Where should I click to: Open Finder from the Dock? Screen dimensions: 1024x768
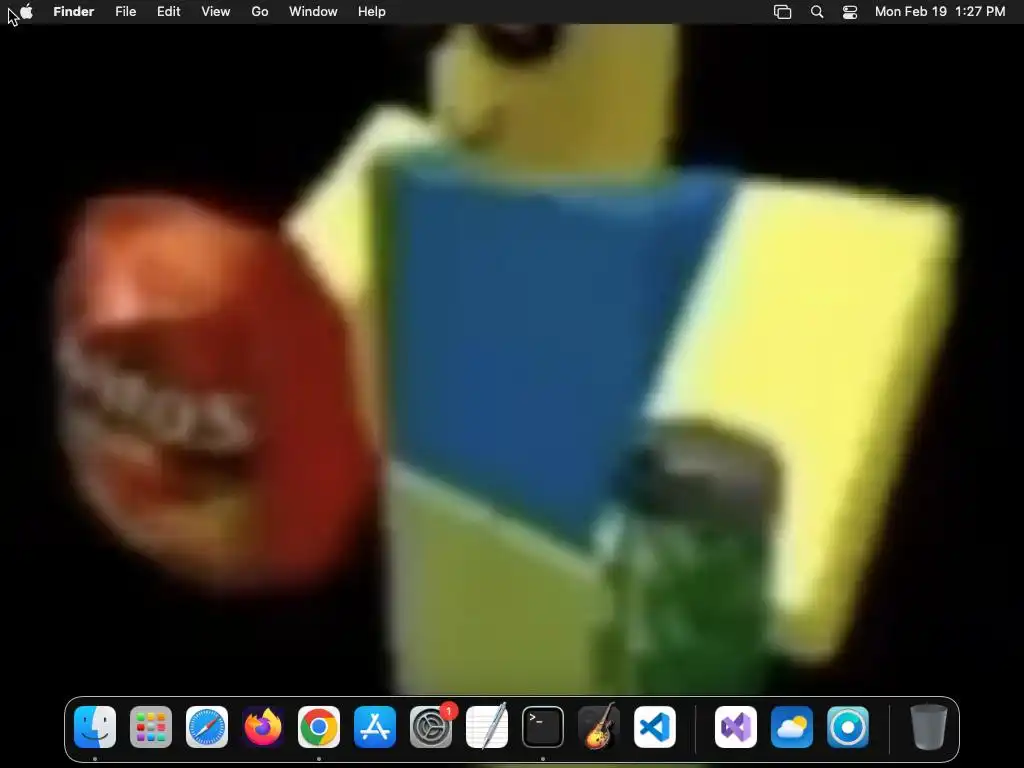[95, 727]
